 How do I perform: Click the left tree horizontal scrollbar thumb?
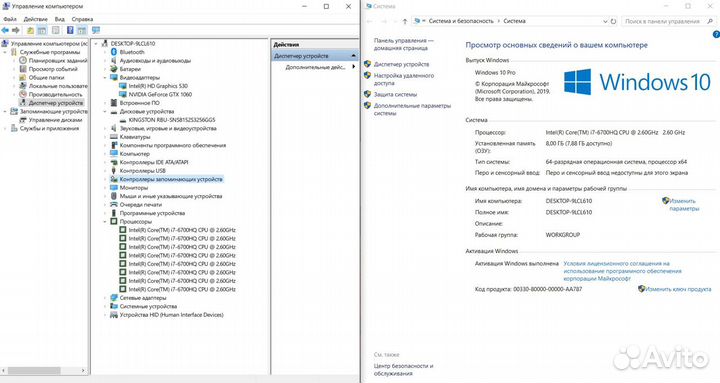point(34,370)
